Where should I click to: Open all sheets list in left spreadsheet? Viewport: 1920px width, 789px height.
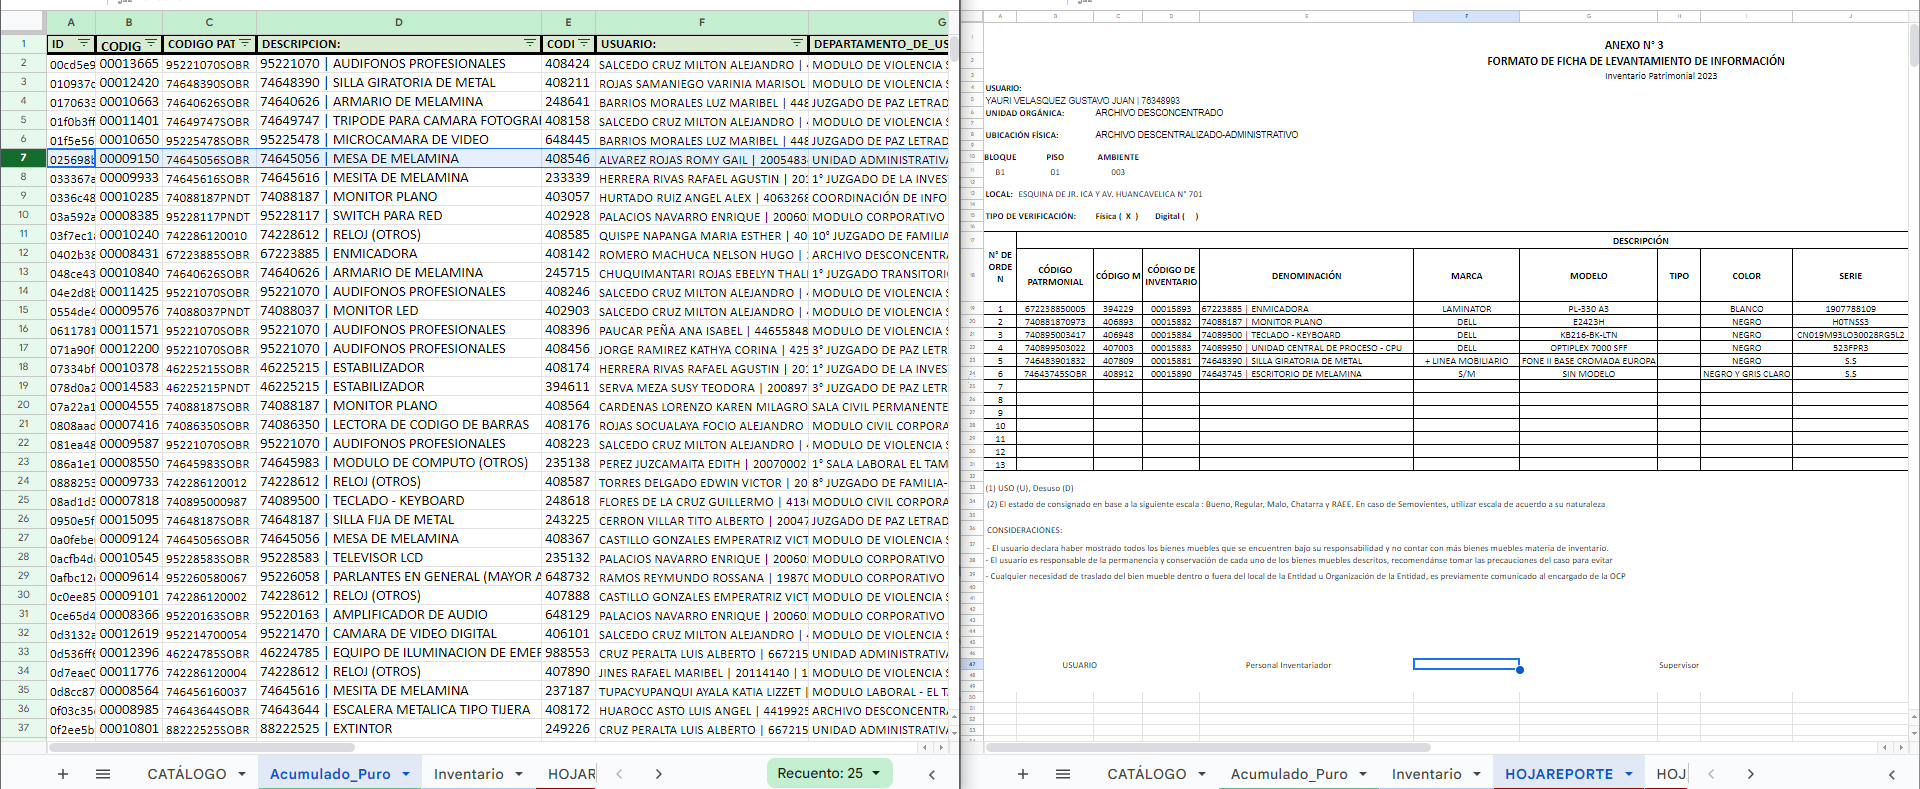(102, 774)
